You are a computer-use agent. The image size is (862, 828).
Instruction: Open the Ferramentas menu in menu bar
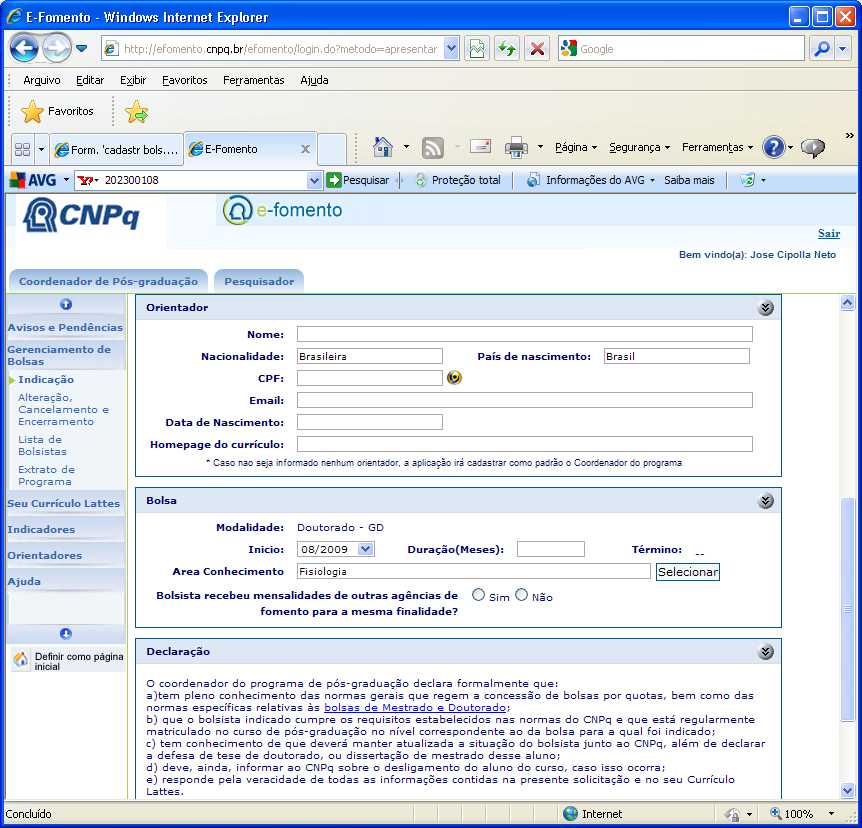(x=253, y=80)
